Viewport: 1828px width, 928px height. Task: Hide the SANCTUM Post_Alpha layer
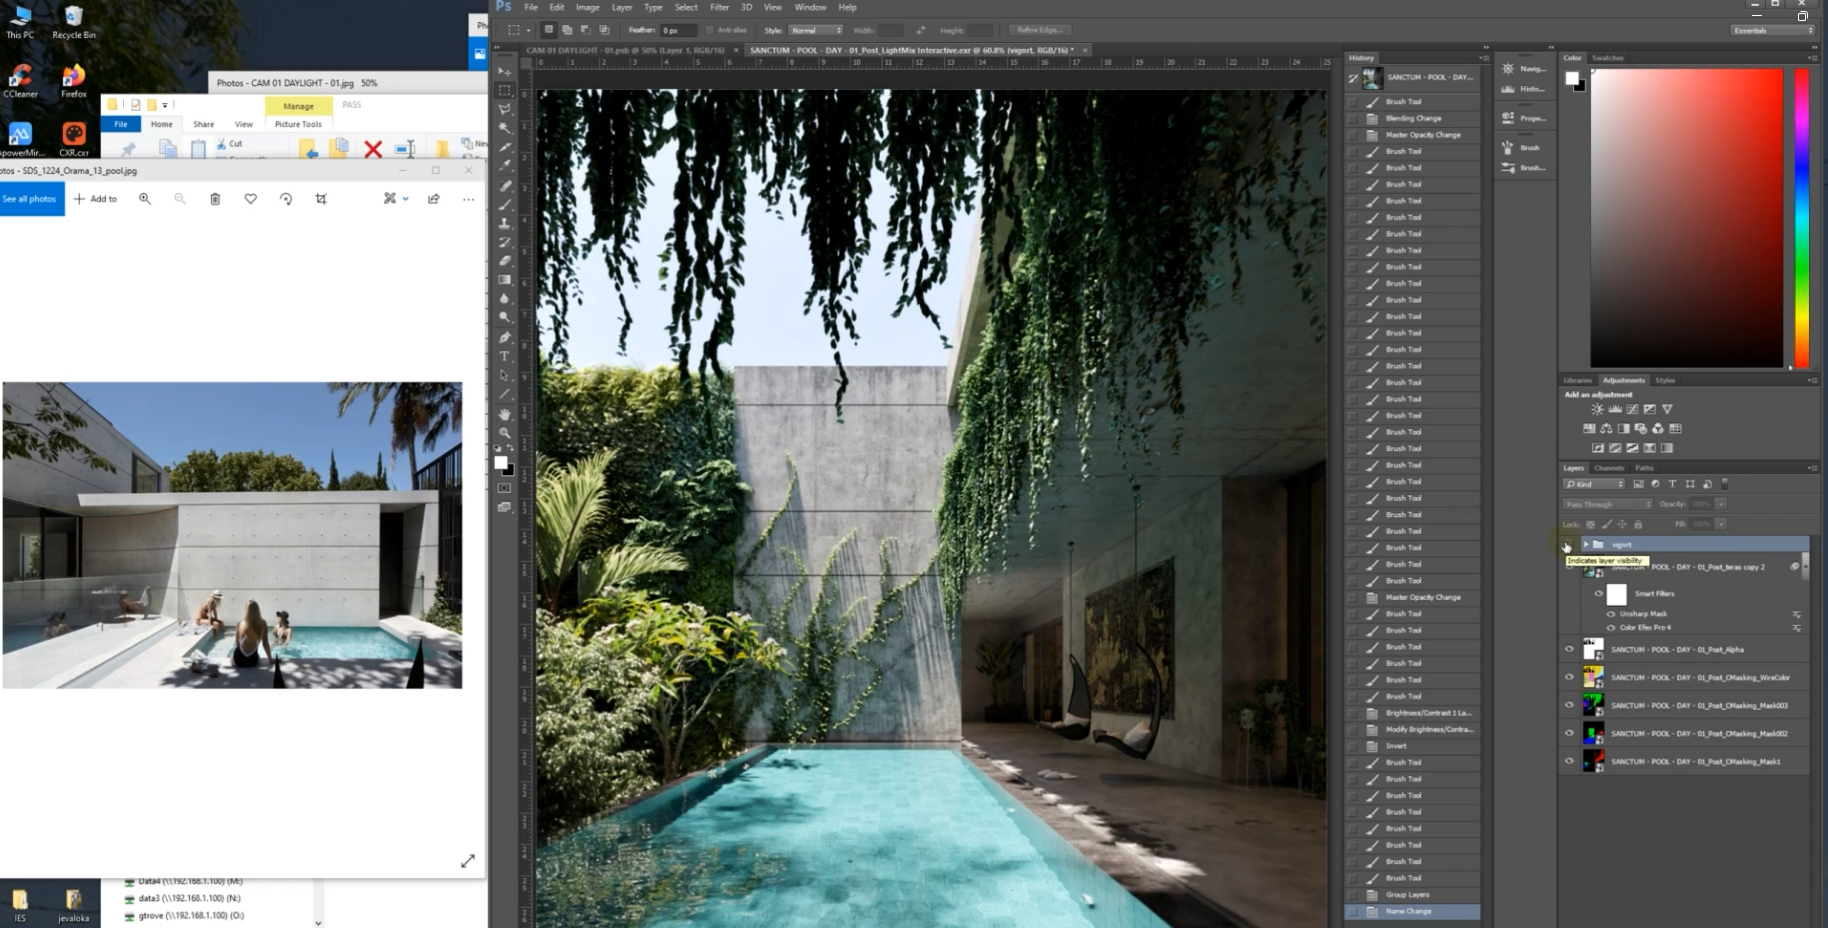(x=1571, y=649)
